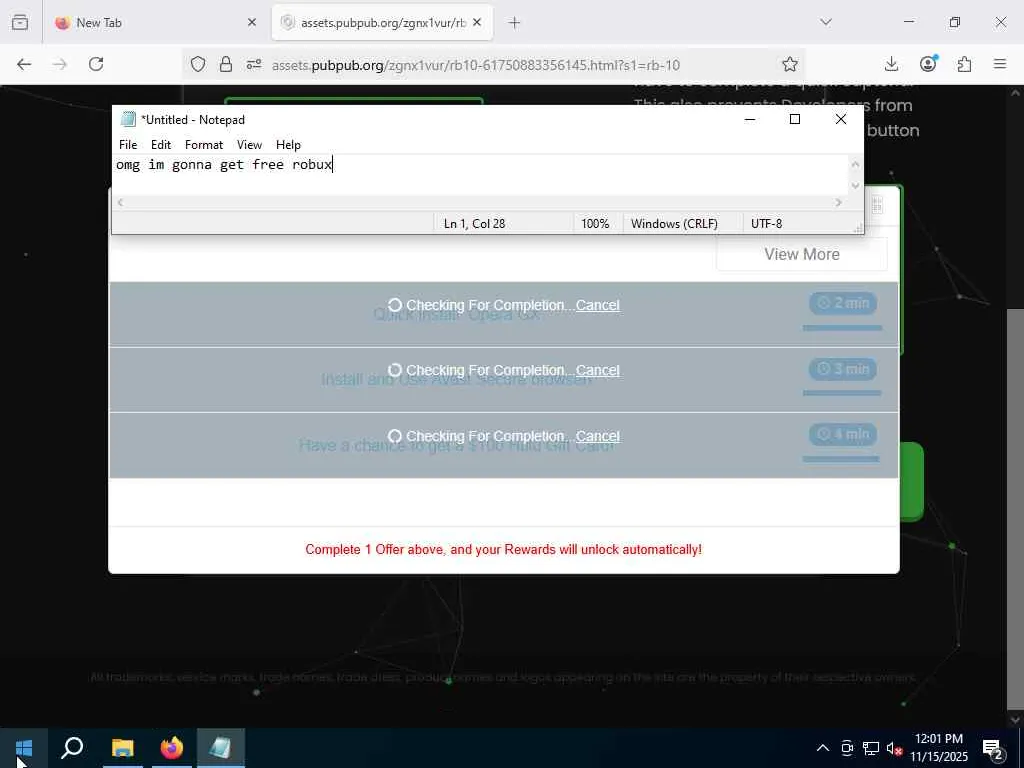The height and width of the screenshot is (768, 1024).
Task: Click the 100% zoom status in Notepad
Action: click(x=595, y=223)
